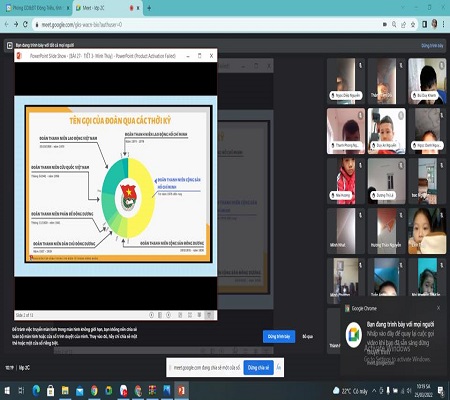Close the Meet - lớp 2C tab
450x400 pixels.
click(x=138, y=8)
